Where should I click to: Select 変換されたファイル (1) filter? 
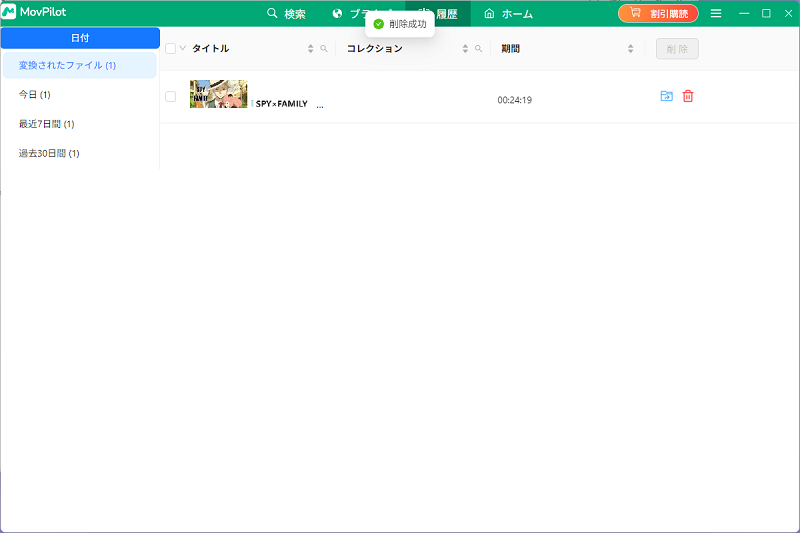[80, 65]
